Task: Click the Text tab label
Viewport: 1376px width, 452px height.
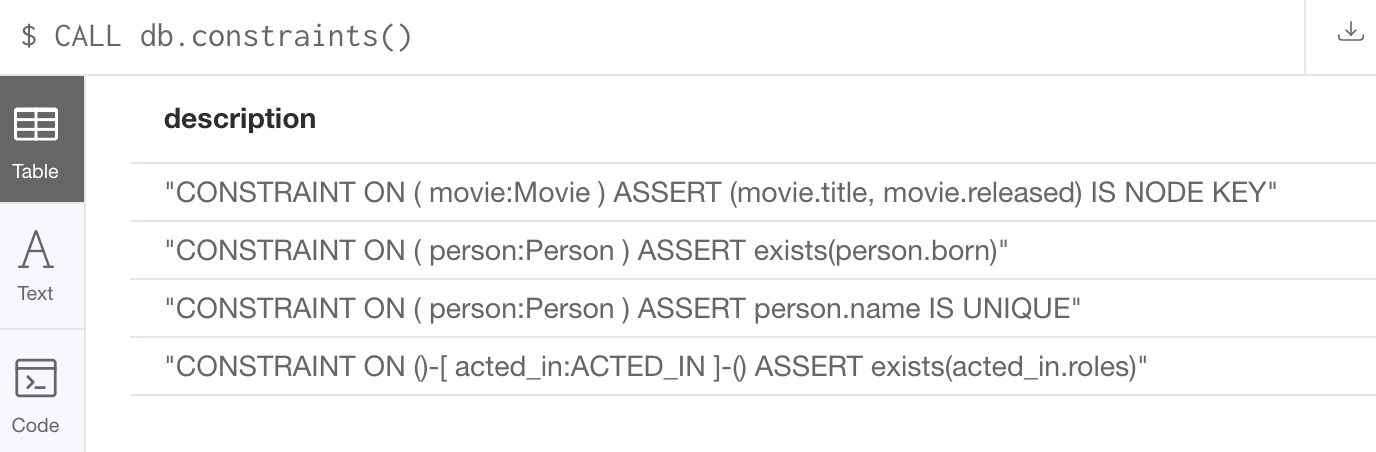Action: (35, 293)
